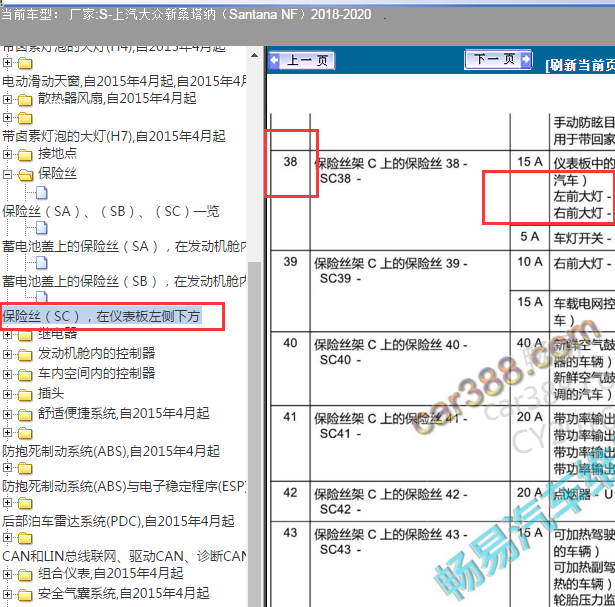615x607 pixels.
Task: Collapse the 保险丝 folder node
Action: (7, 174)
